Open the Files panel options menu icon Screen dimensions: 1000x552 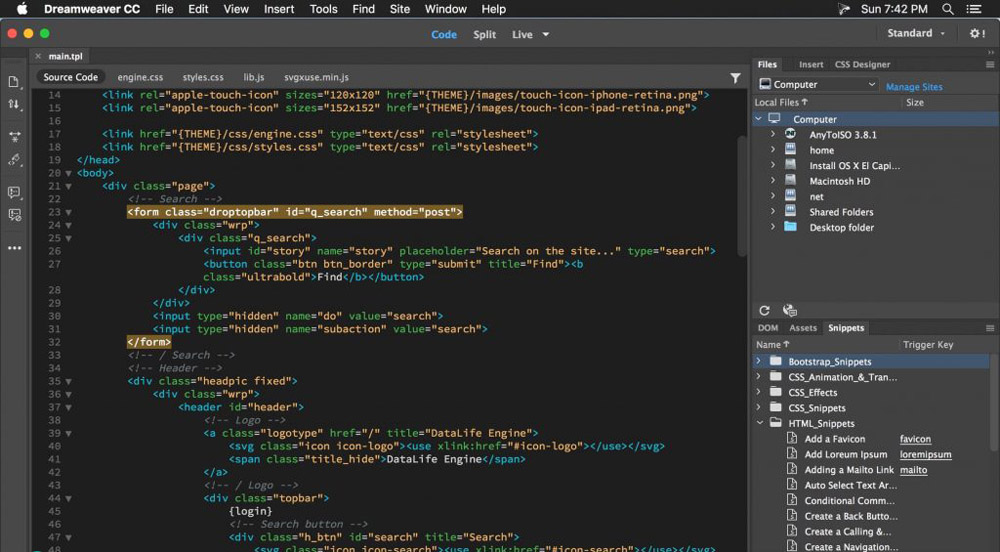990,64
